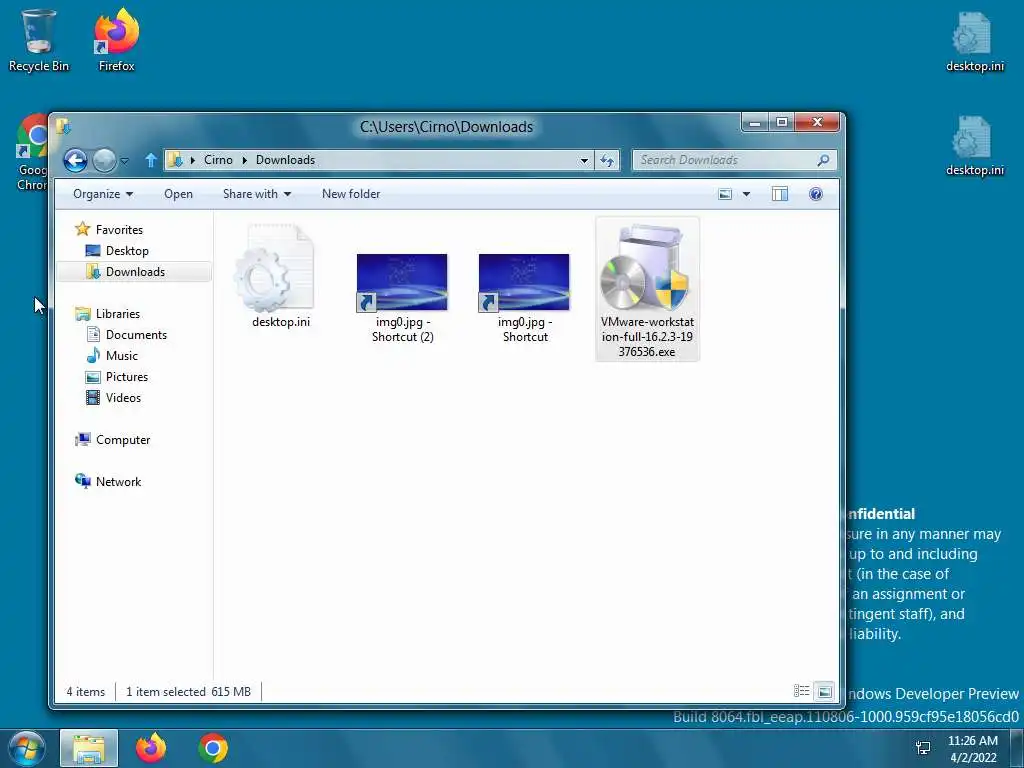The width and height of the screenshot is (1024, 768).
Task: Launch Firefox from the taskbar
Action: click(151, 748)
